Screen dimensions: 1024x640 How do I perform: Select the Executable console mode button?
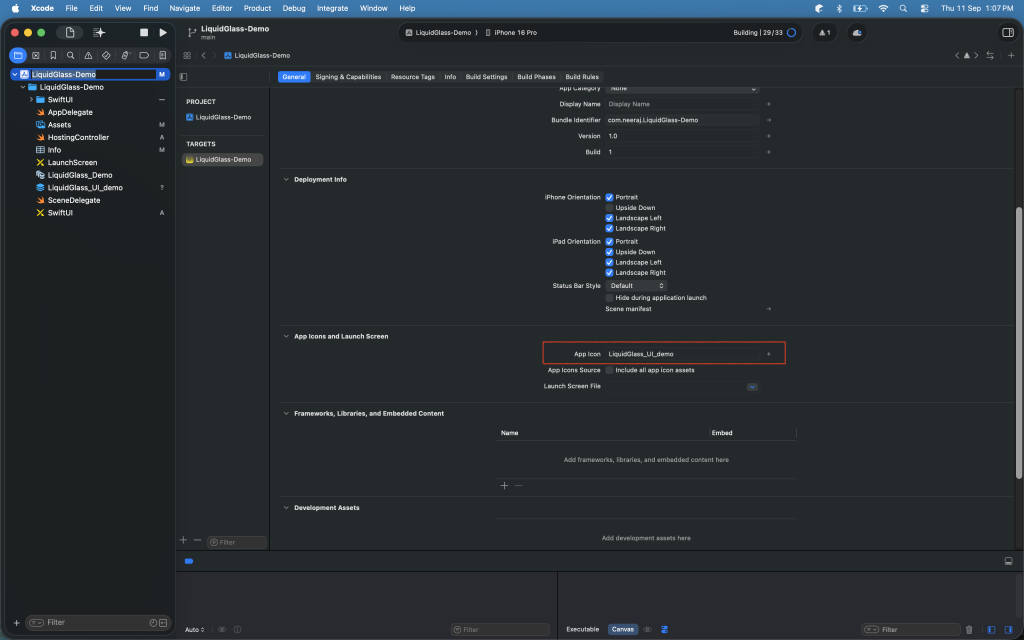(583, 630)
